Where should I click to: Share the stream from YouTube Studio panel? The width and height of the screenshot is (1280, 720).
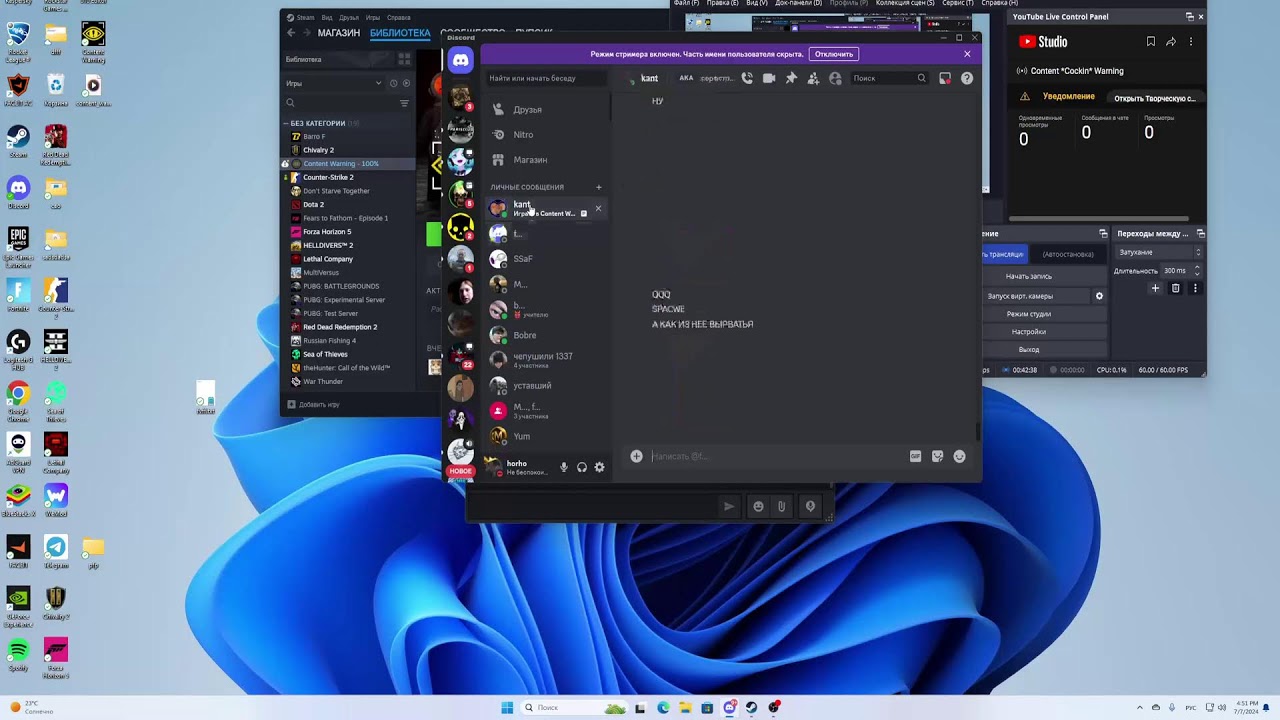pyautogui.click(x=1171, y=42)
